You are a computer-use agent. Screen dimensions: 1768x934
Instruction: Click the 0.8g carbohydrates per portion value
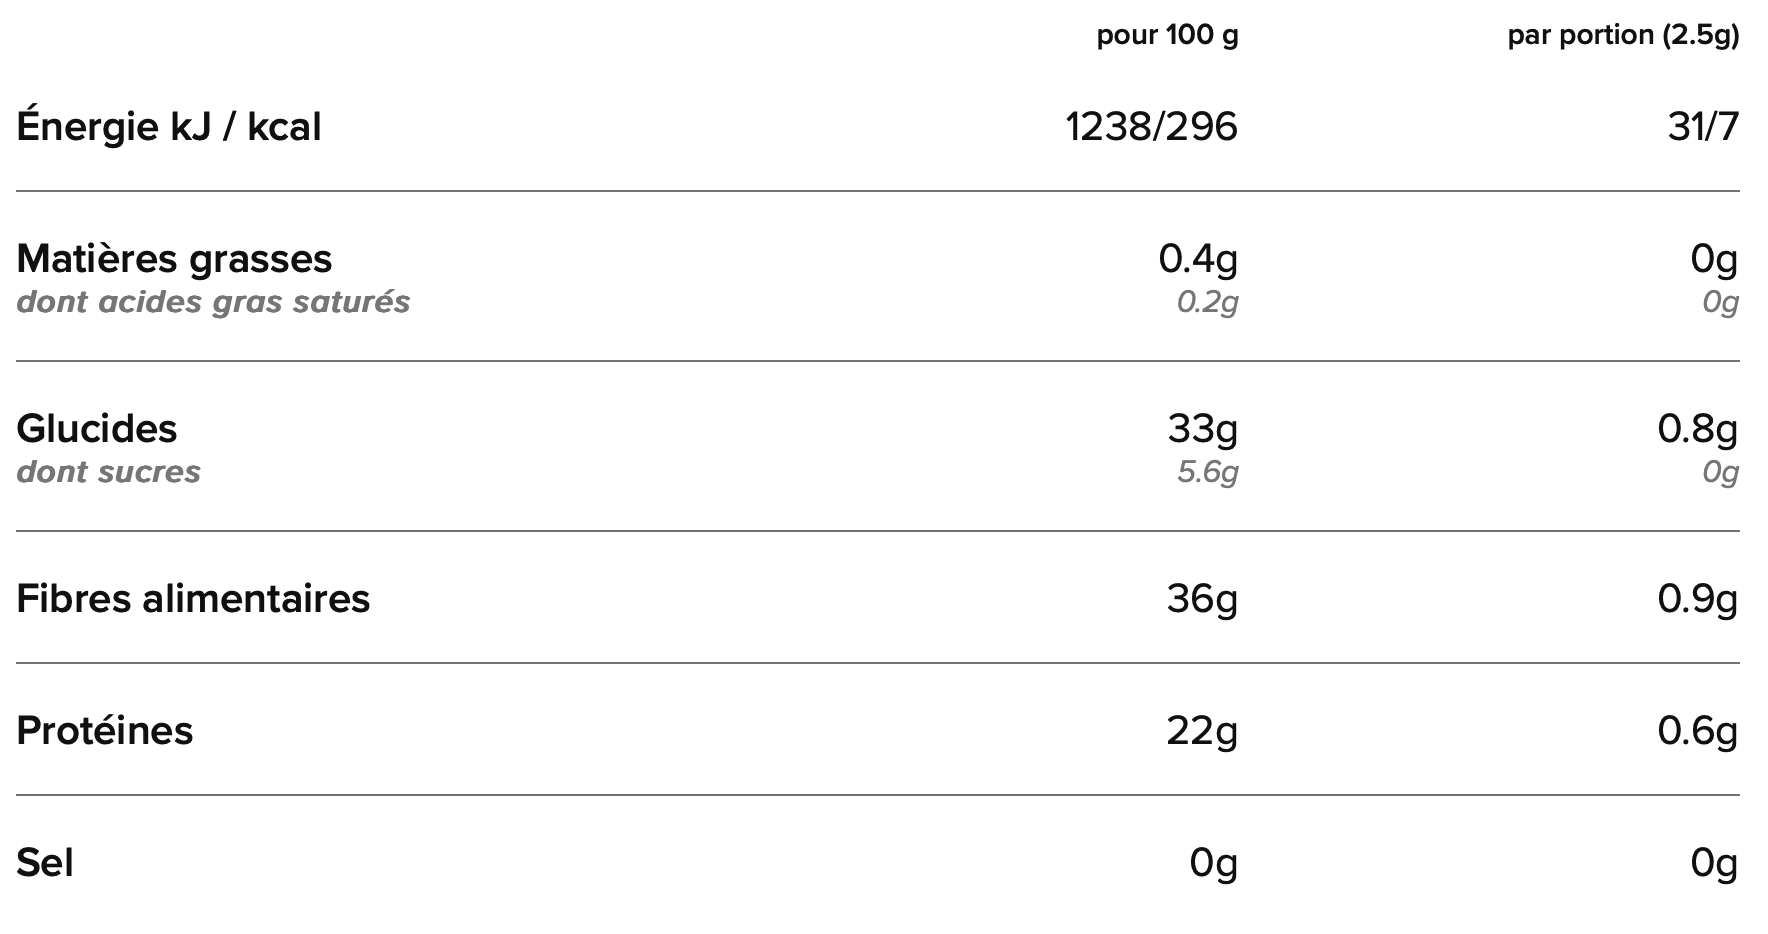pos(1698,429)
